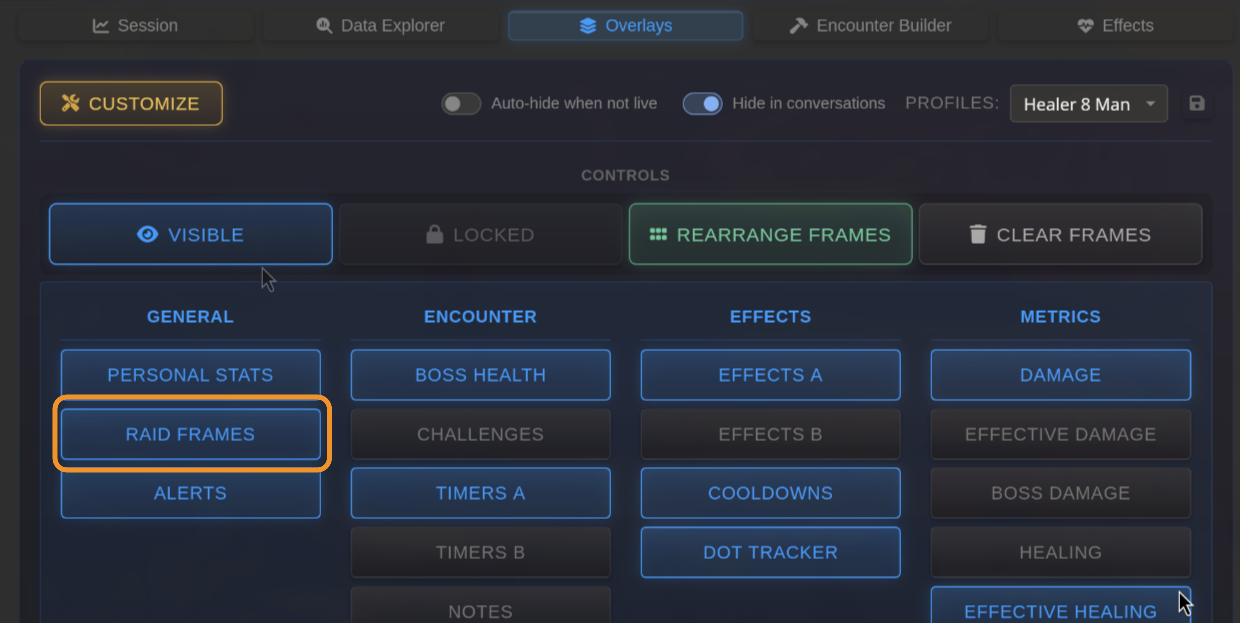The width and height of the screenshot is (1240, 623).
Task: Enable the Challenges overlay button
Action: 480,434
